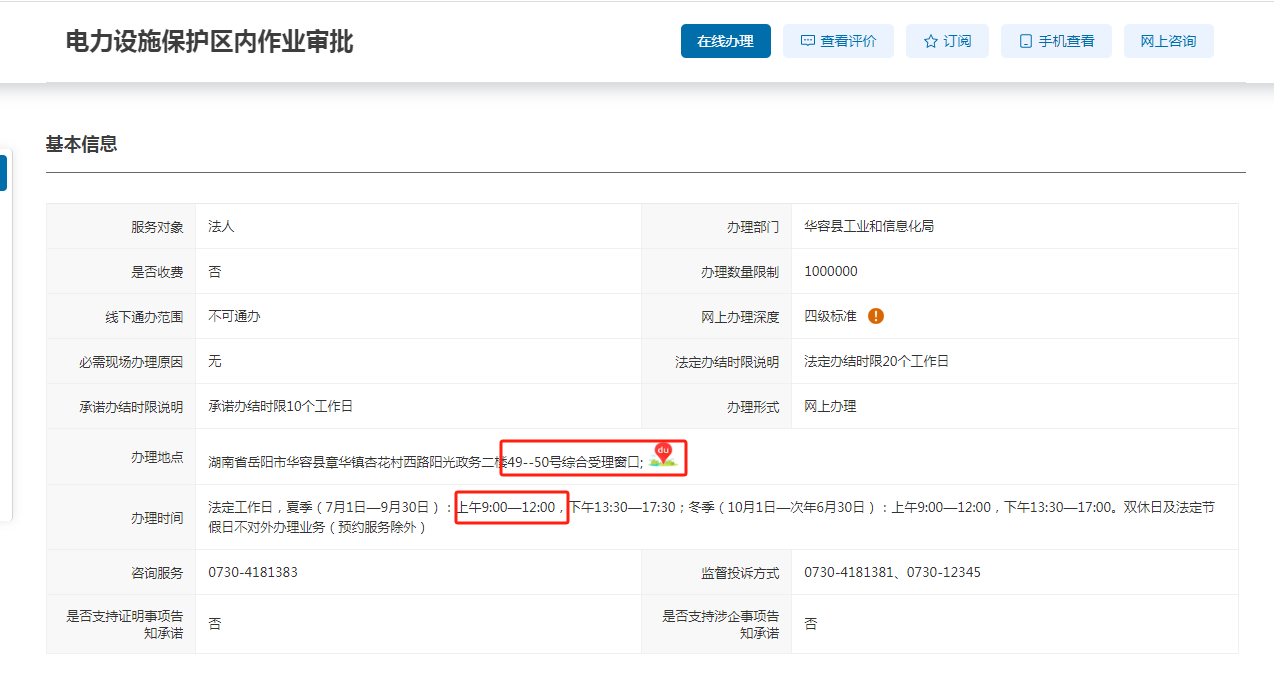Click the 办理地点 label
Image resolution: width=1274 pixels, height=694 pixels.
157,457
